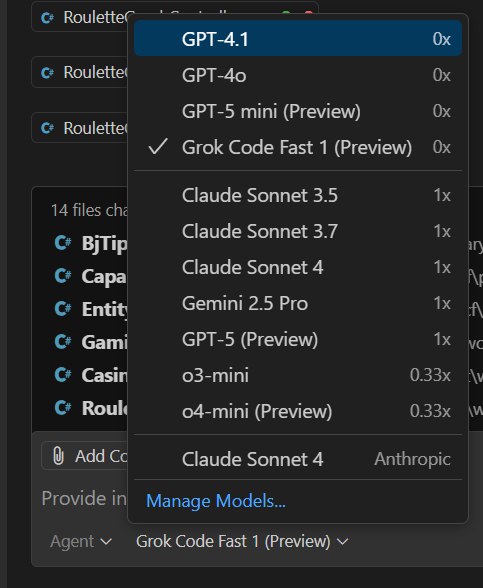The width and height of the screenshot is (483, 588).
Task: Select checked Grok Code Fast 1 entry
Action: (298, 147)
